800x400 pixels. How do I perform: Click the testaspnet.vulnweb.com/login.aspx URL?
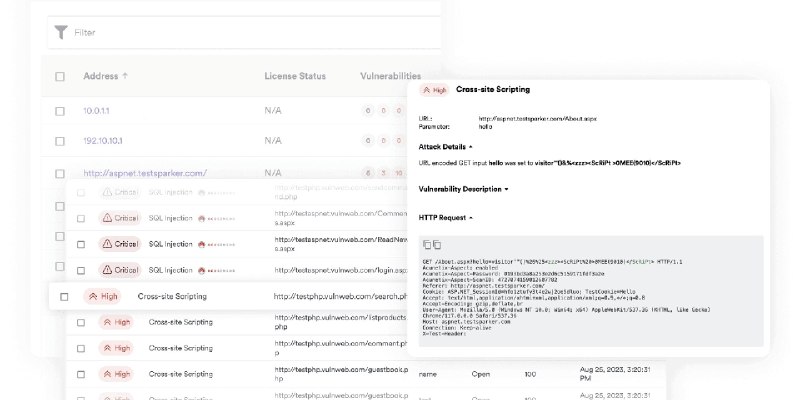pyautogui.click(x=341, y=270)
